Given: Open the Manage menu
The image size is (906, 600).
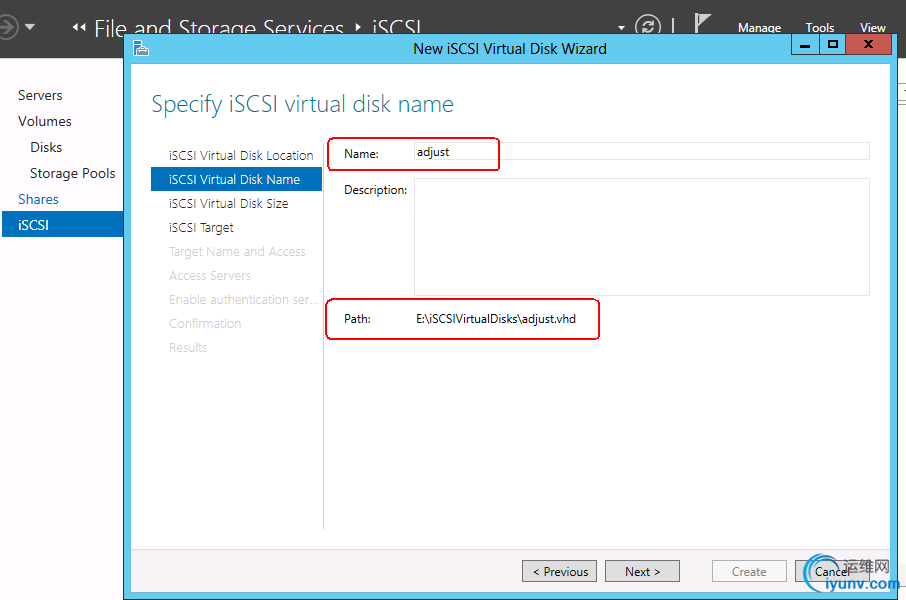Looking at the screenshot, I should pyautogui.click(x=759, y=28).
